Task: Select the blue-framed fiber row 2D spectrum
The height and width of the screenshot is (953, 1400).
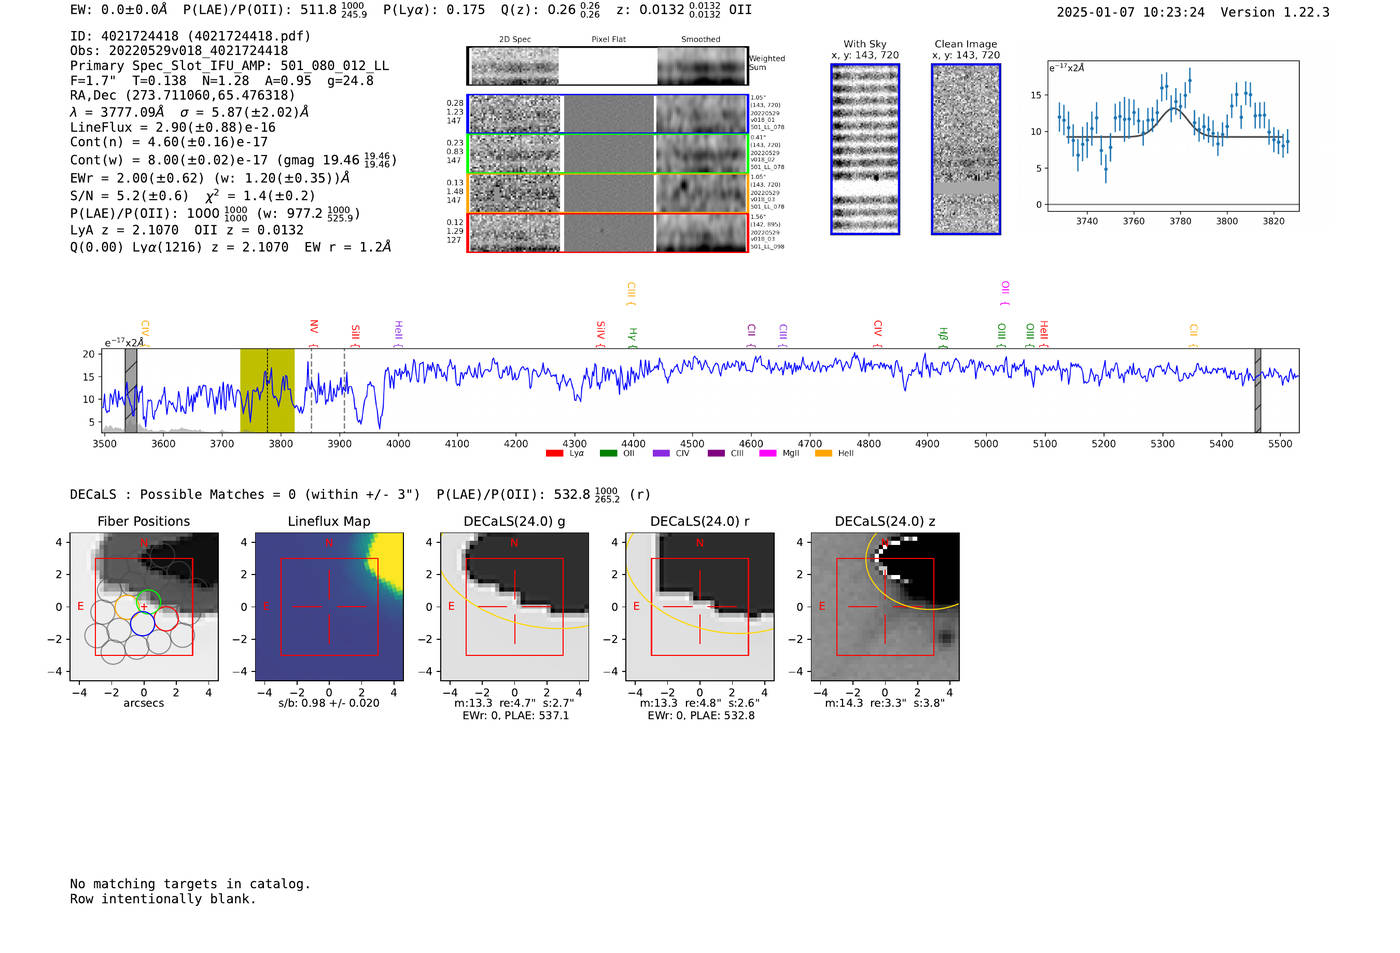Action: coord(515,114)
